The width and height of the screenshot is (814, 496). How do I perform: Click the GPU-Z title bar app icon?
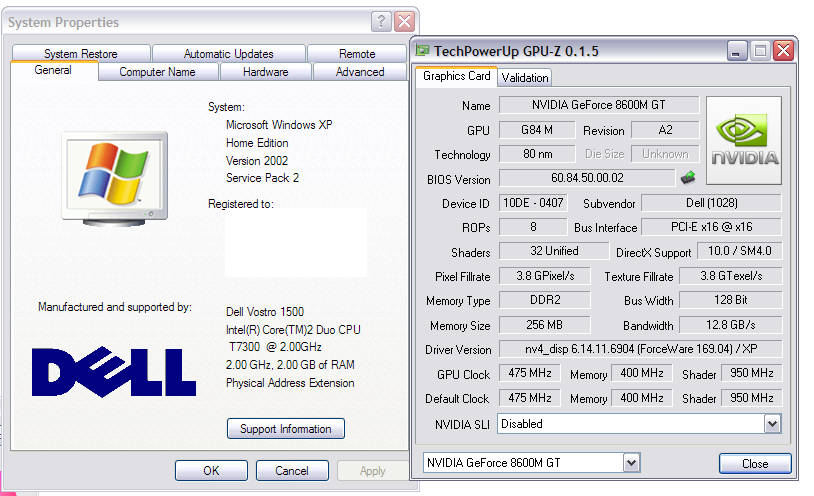click(x=423, y=50)
